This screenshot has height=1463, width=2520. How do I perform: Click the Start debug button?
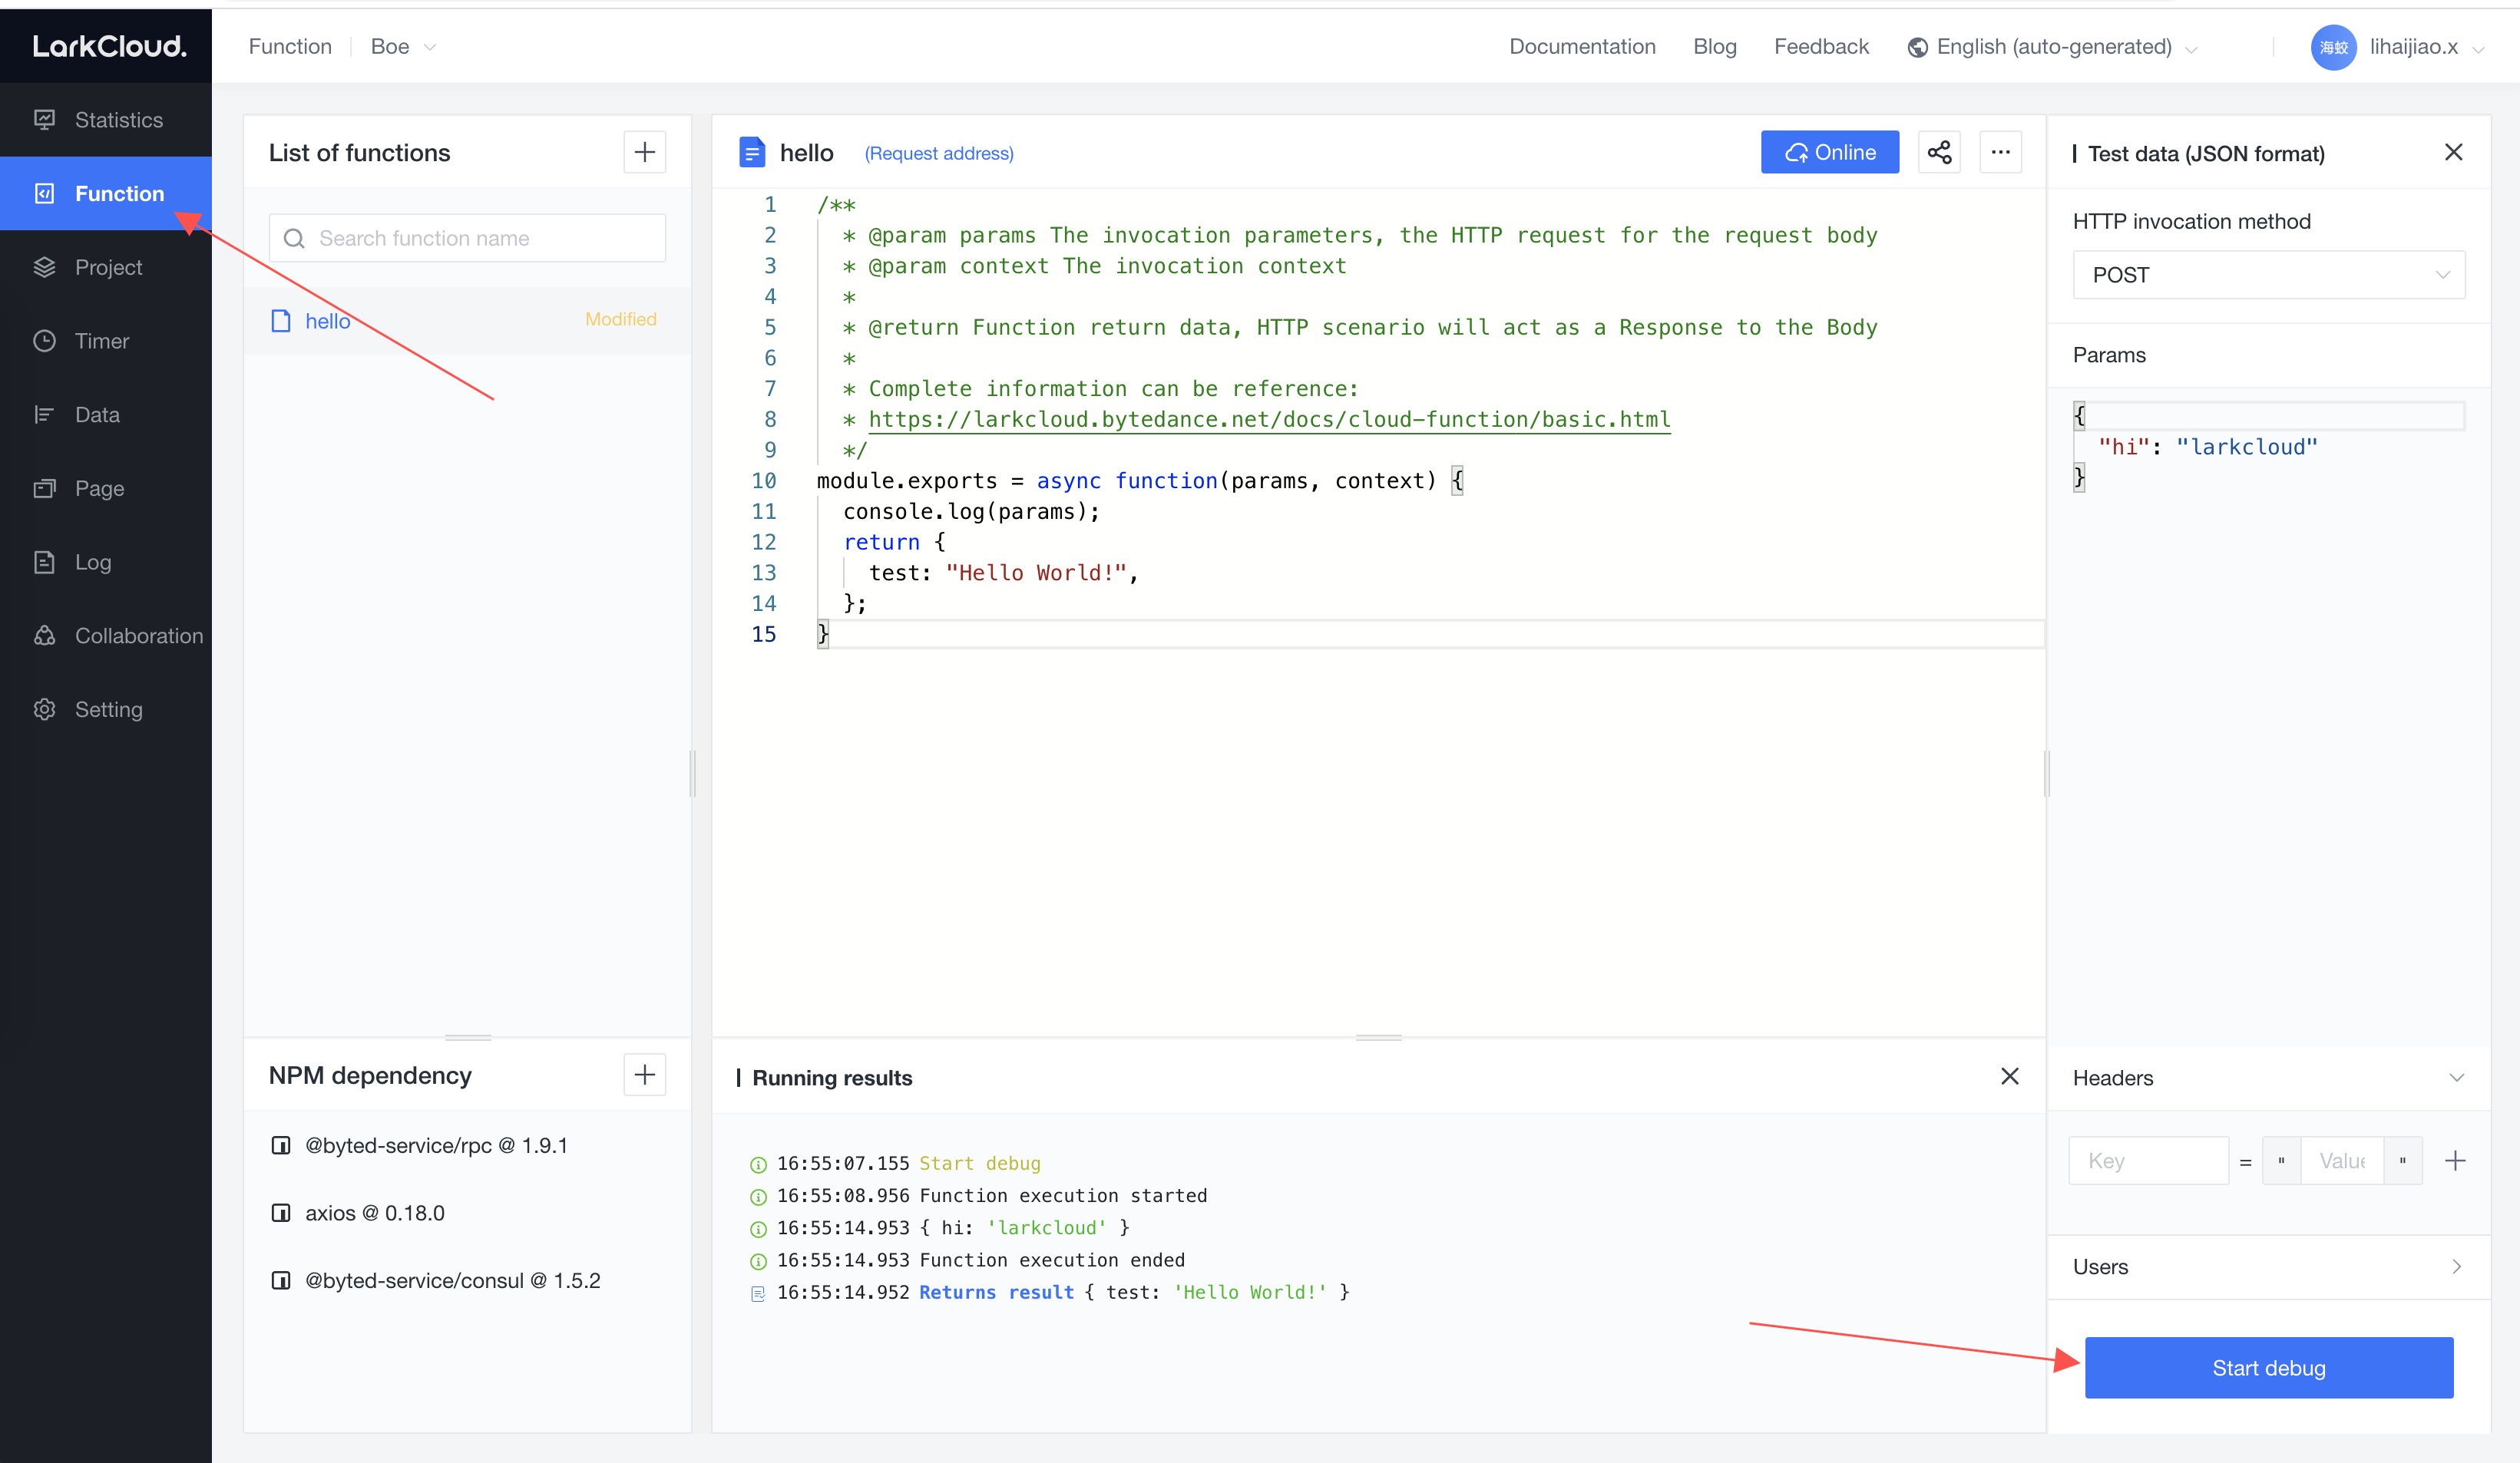(x=2268, y=1368)
